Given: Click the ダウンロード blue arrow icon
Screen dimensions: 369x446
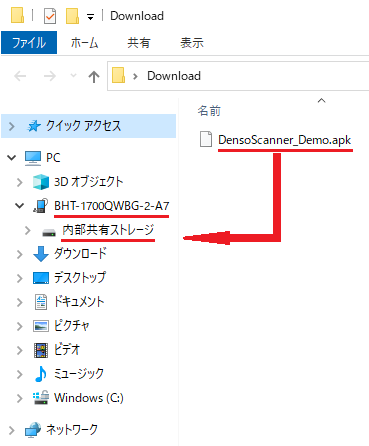Looking at the screenshot, I should [x=41, y=254].
